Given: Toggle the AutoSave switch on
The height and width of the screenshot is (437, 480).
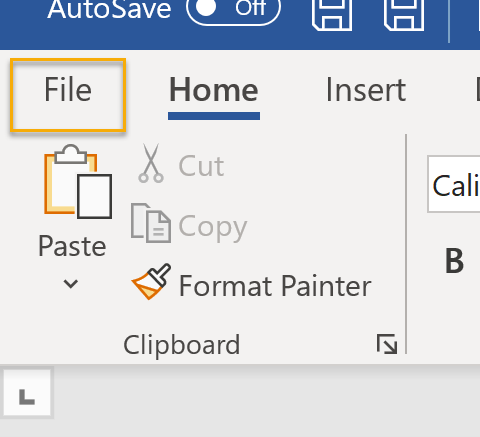Looking at the screenshot, I should tap(233, 9).
